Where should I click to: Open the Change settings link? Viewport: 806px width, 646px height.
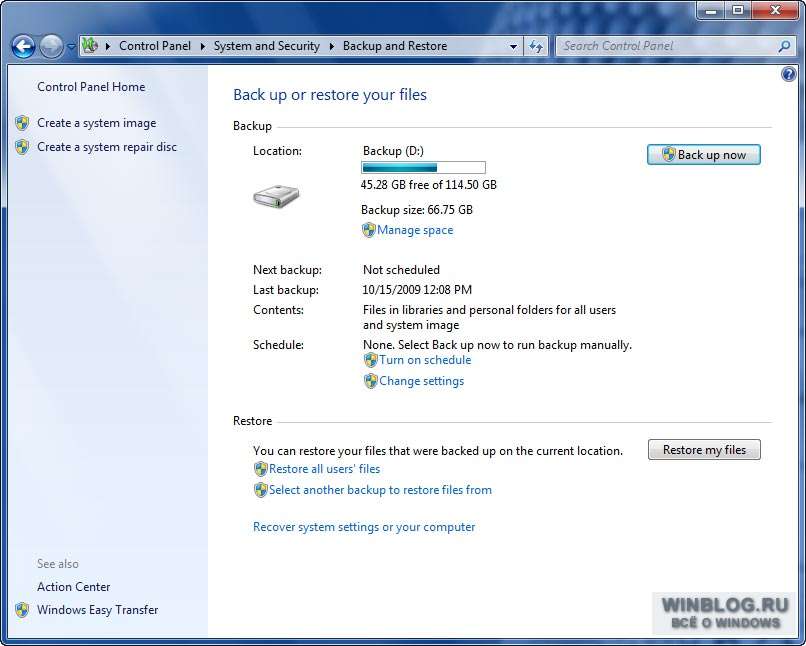coord(422,381)
